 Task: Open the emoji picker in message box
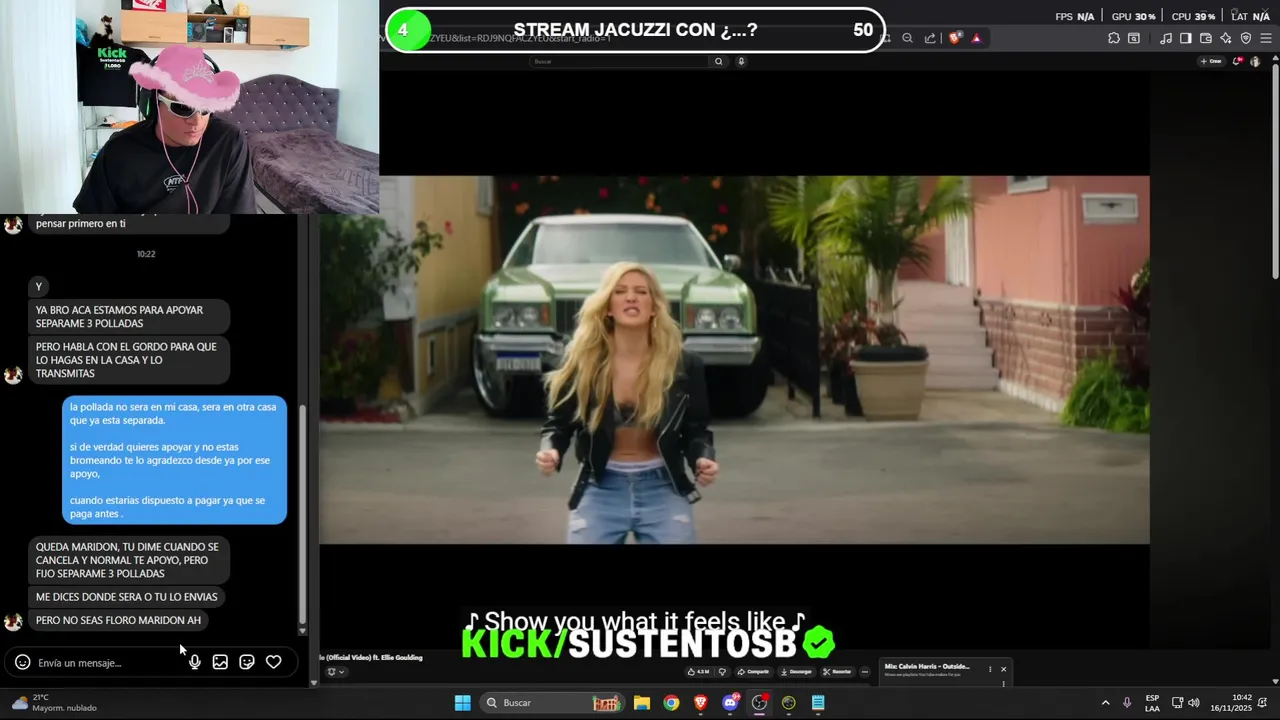pos(22,662)
